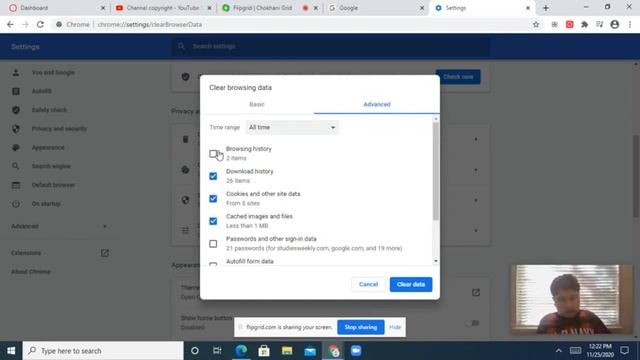Image resolution: width=640 pixels, height=360 pixels.
Task: Reload the page with refresh icon
Action: (40, 24)
